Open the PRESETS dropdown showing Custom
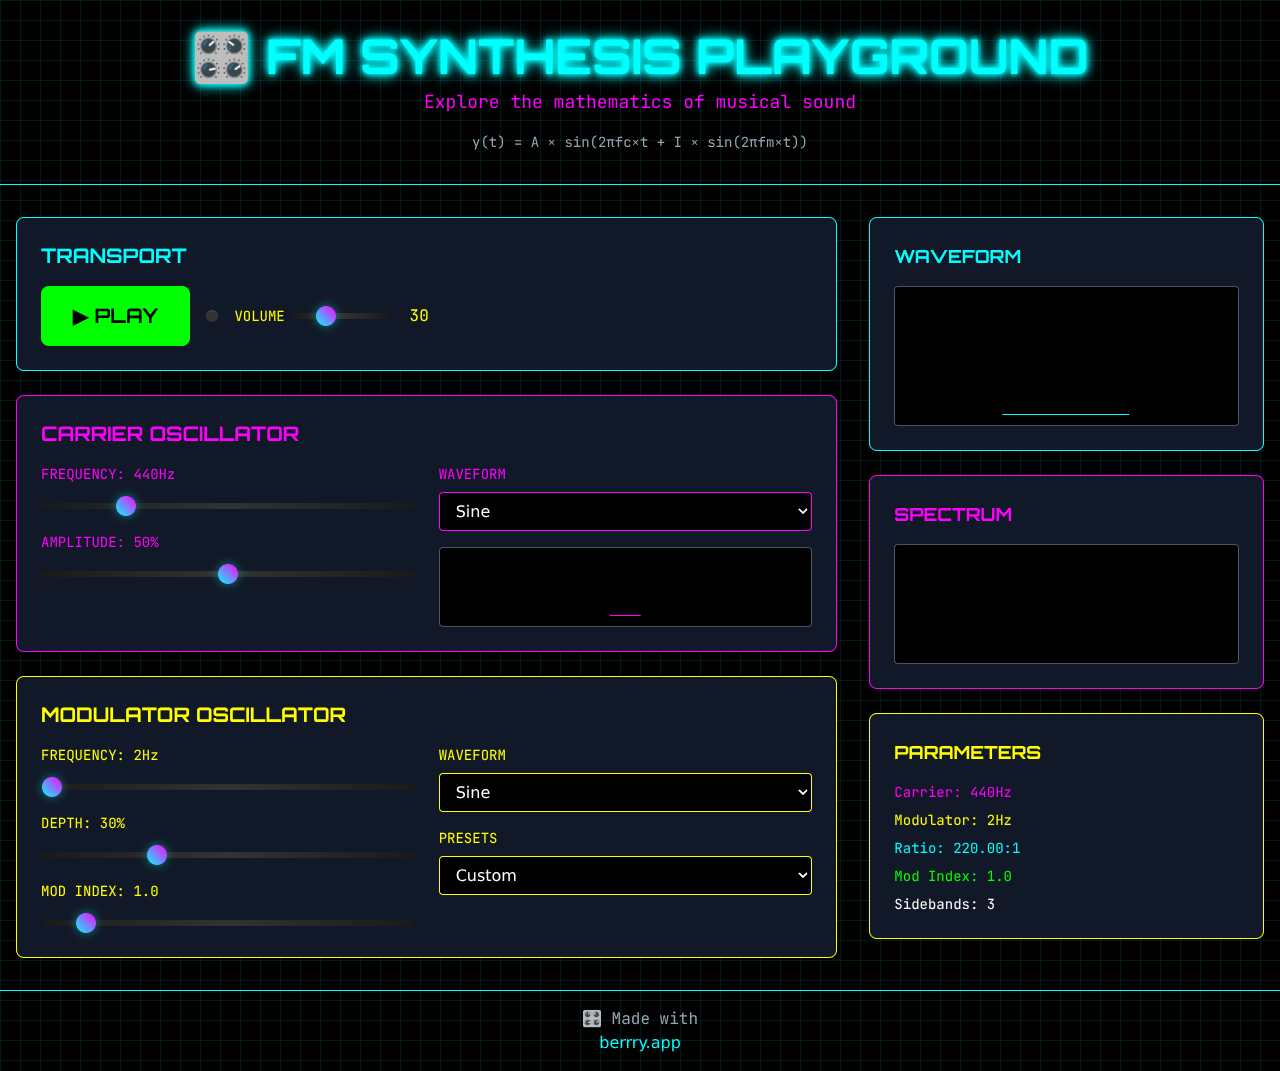 [625, 875]
